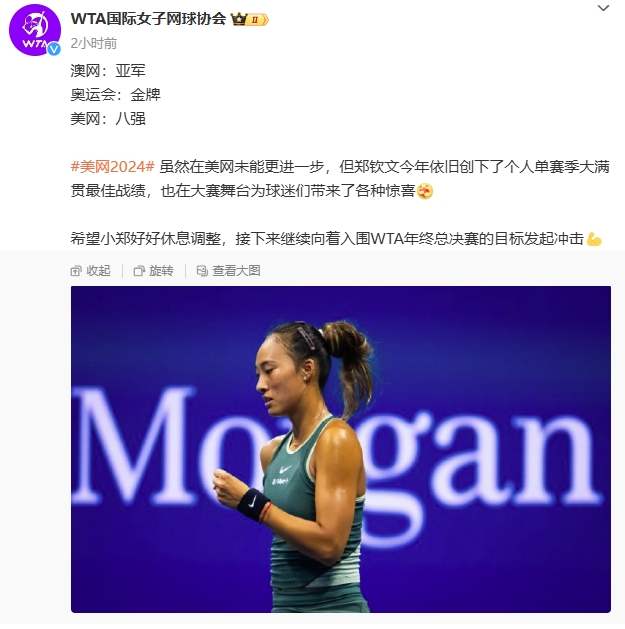Click the blue verified badge on avatar

(x=54, y=49)
